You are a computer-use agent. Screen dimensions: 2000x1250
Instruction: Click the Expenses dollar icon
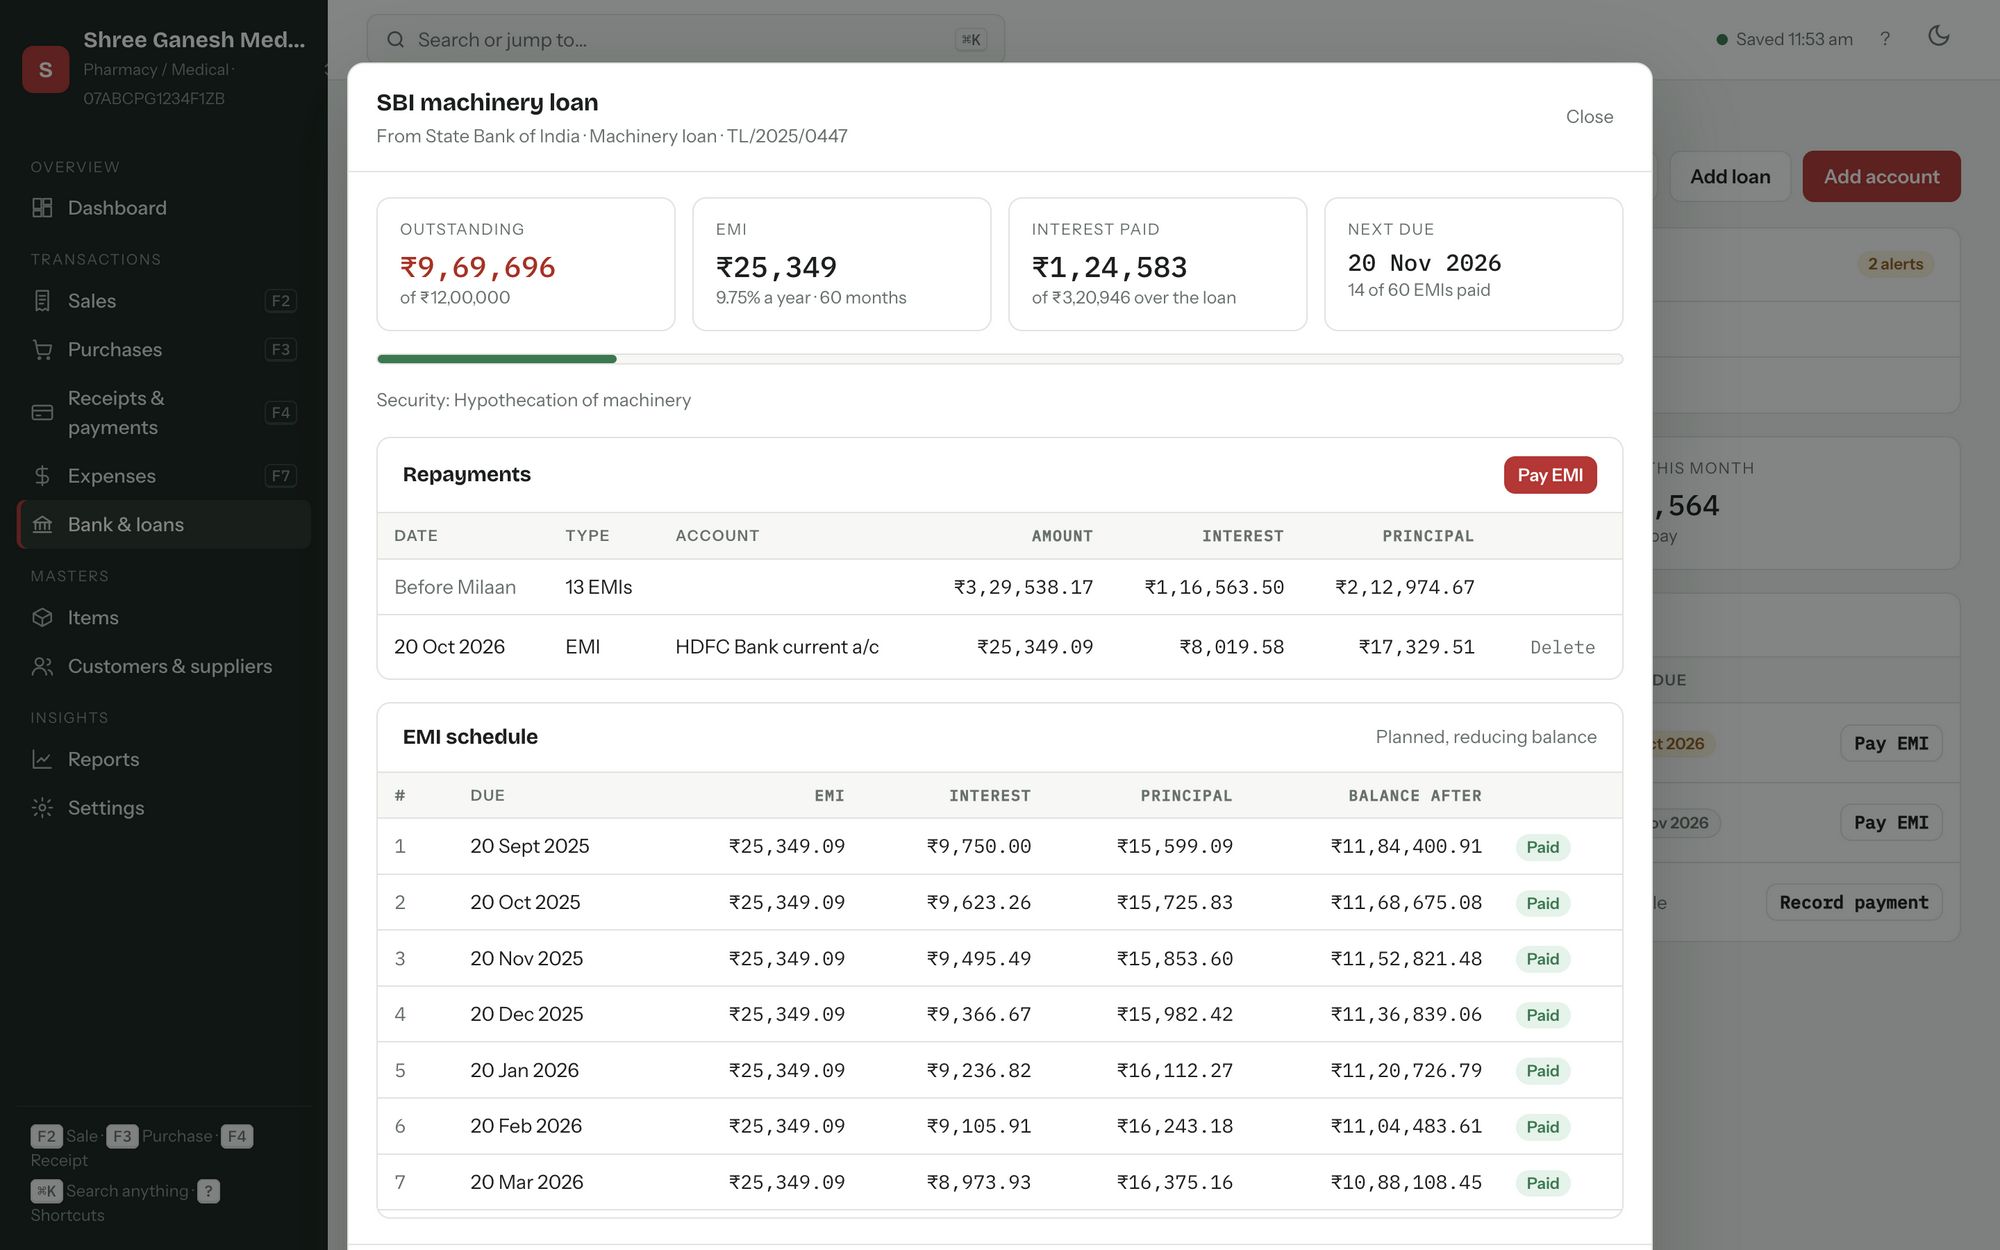42,476
